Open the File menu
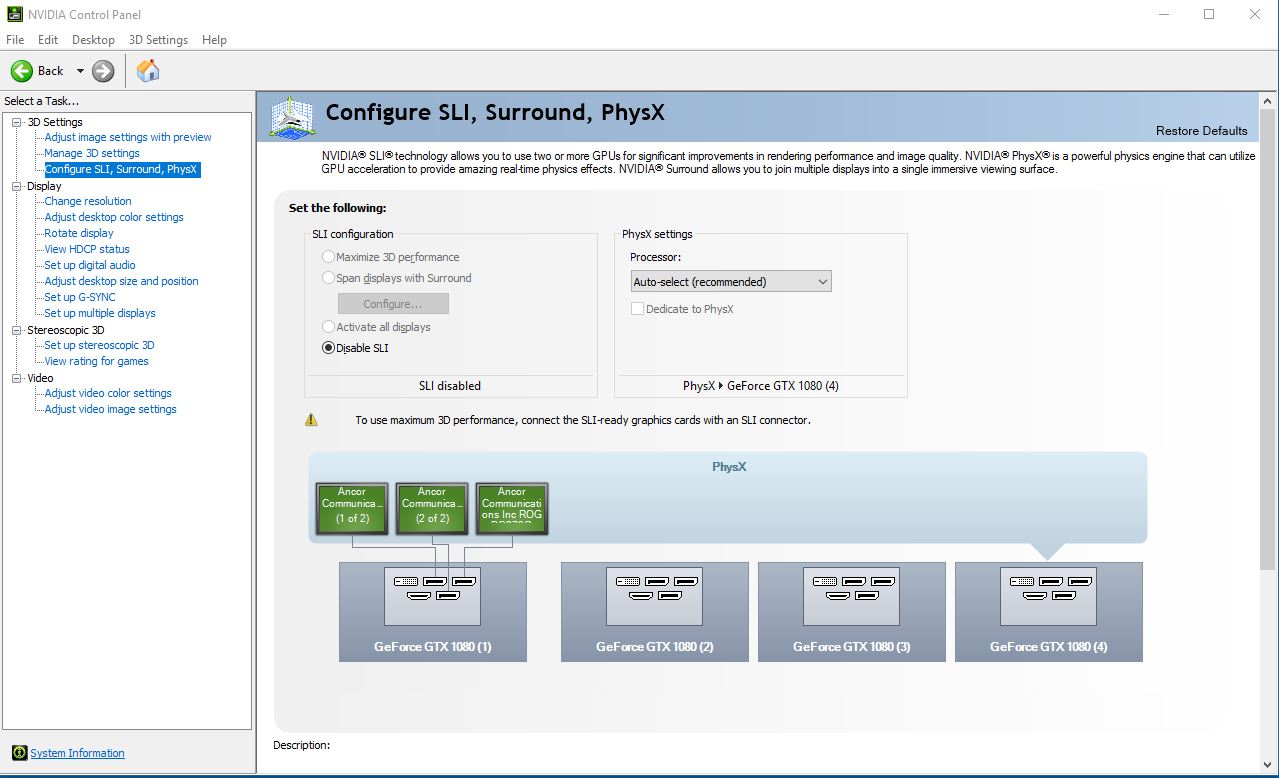 (x=15, y=40)
